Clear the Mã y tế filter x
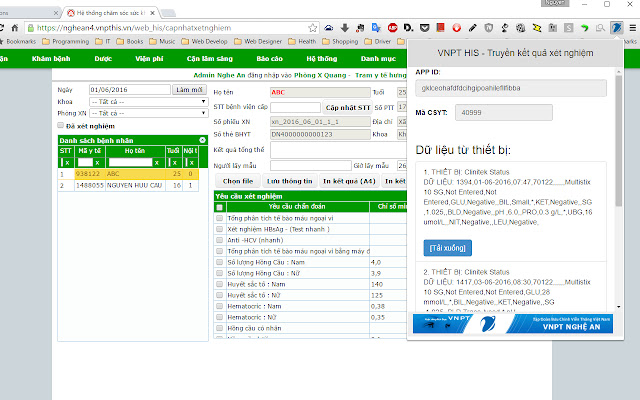The height and width of the screenshot is (400, 640). 98,162
